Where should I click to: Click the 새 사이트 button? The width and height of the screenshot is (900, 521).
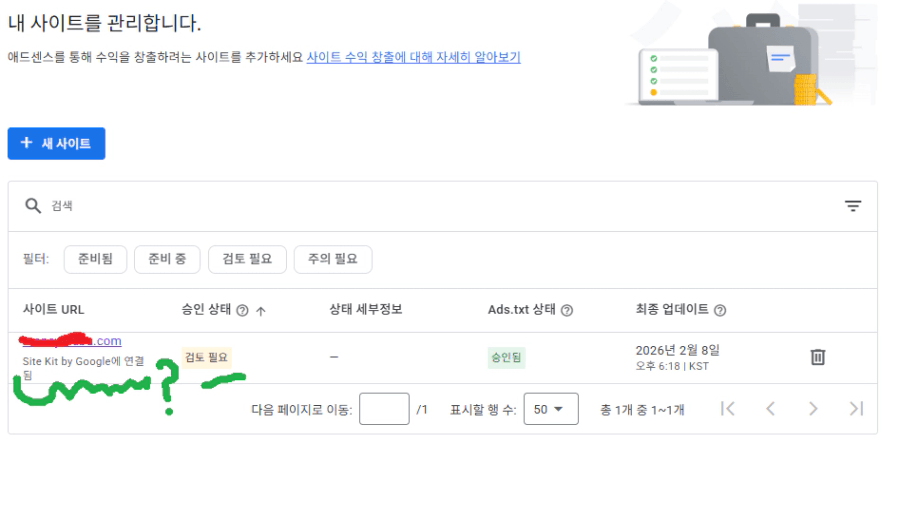click(56, 144)
